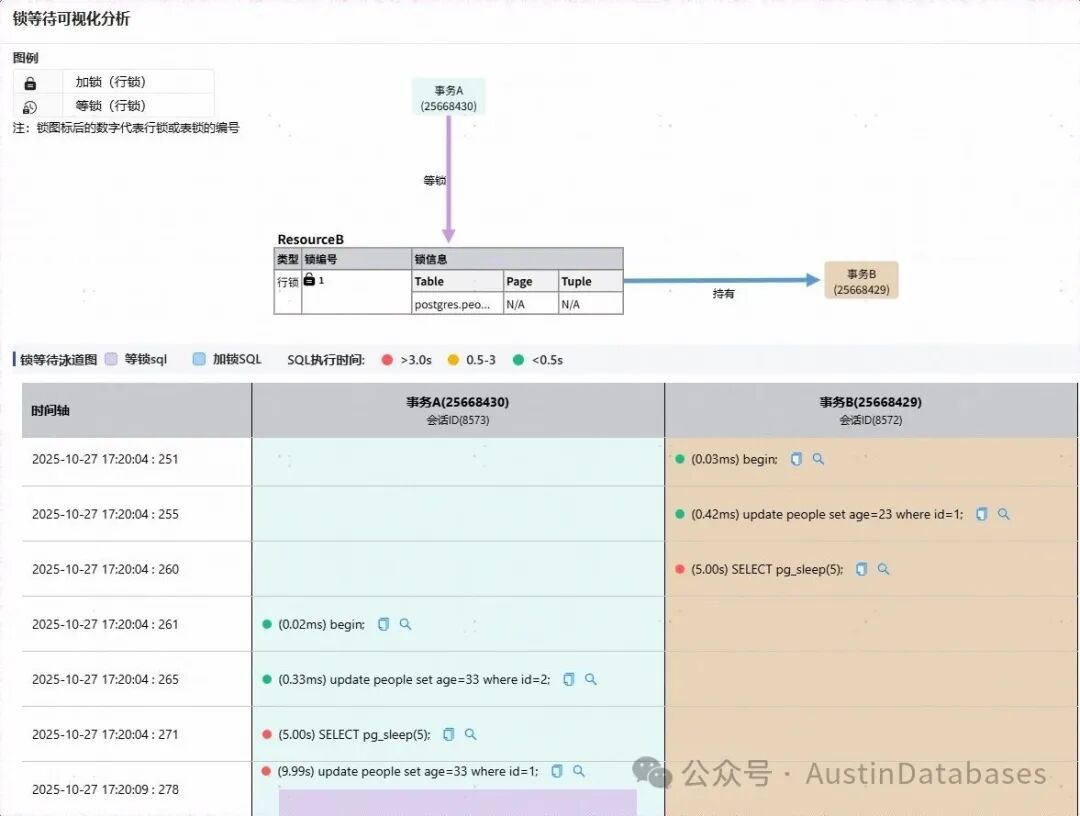Click the postgres.peo... table cell

coord(458,304)
